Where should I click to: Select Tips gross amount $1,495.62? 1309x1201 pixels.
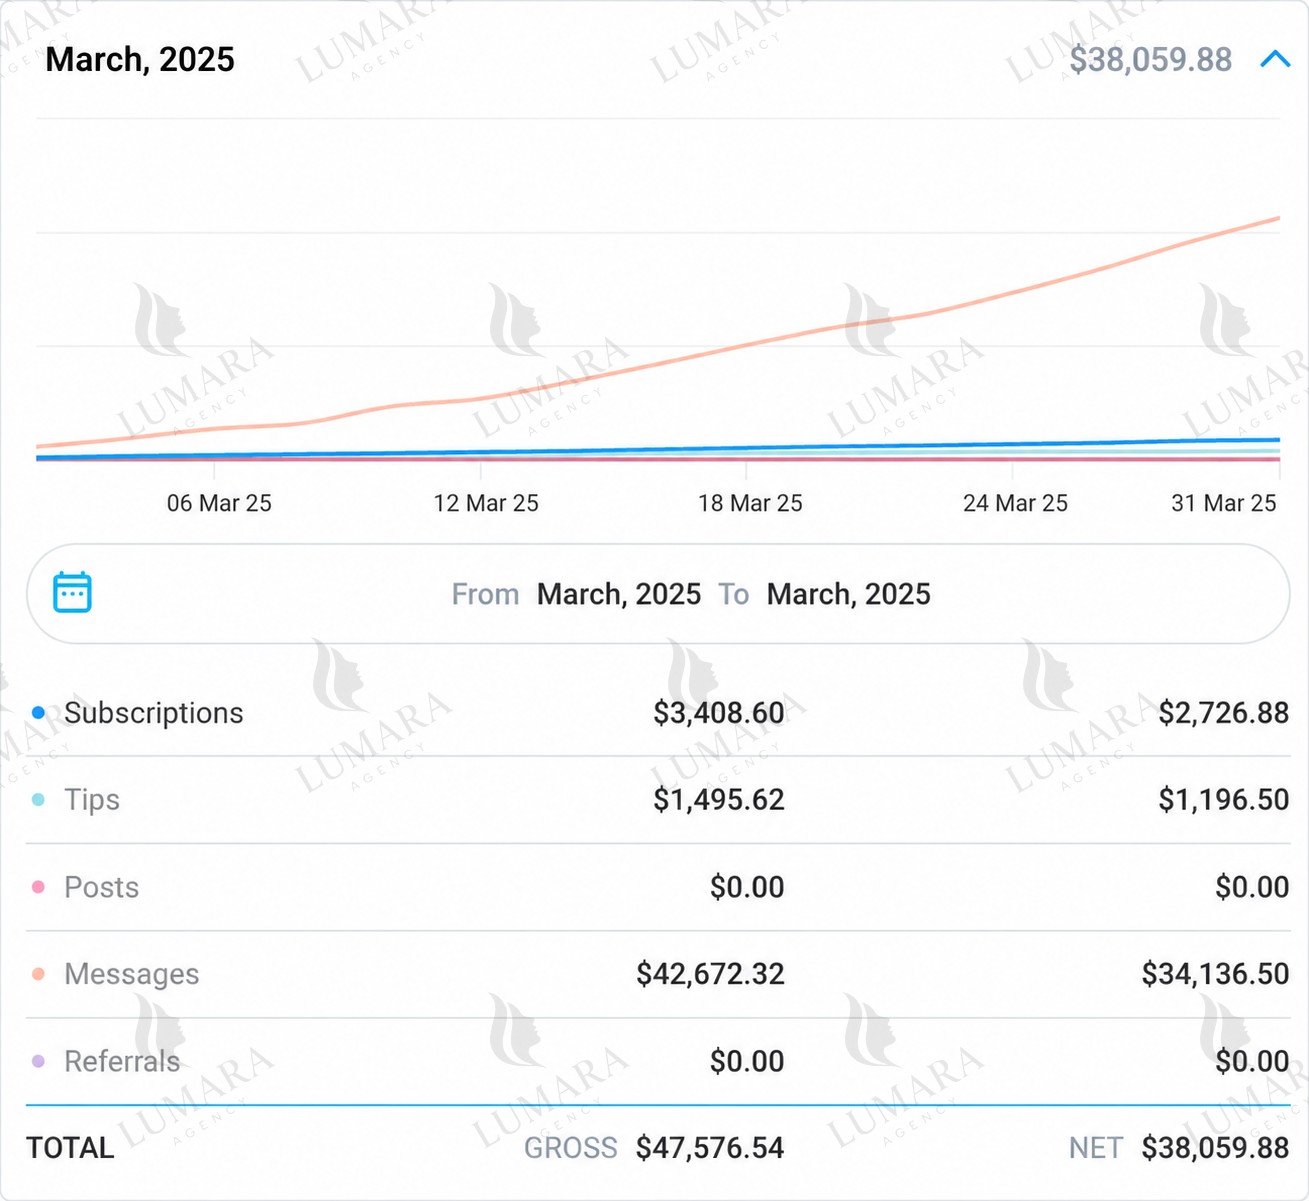tap(719, 800)
